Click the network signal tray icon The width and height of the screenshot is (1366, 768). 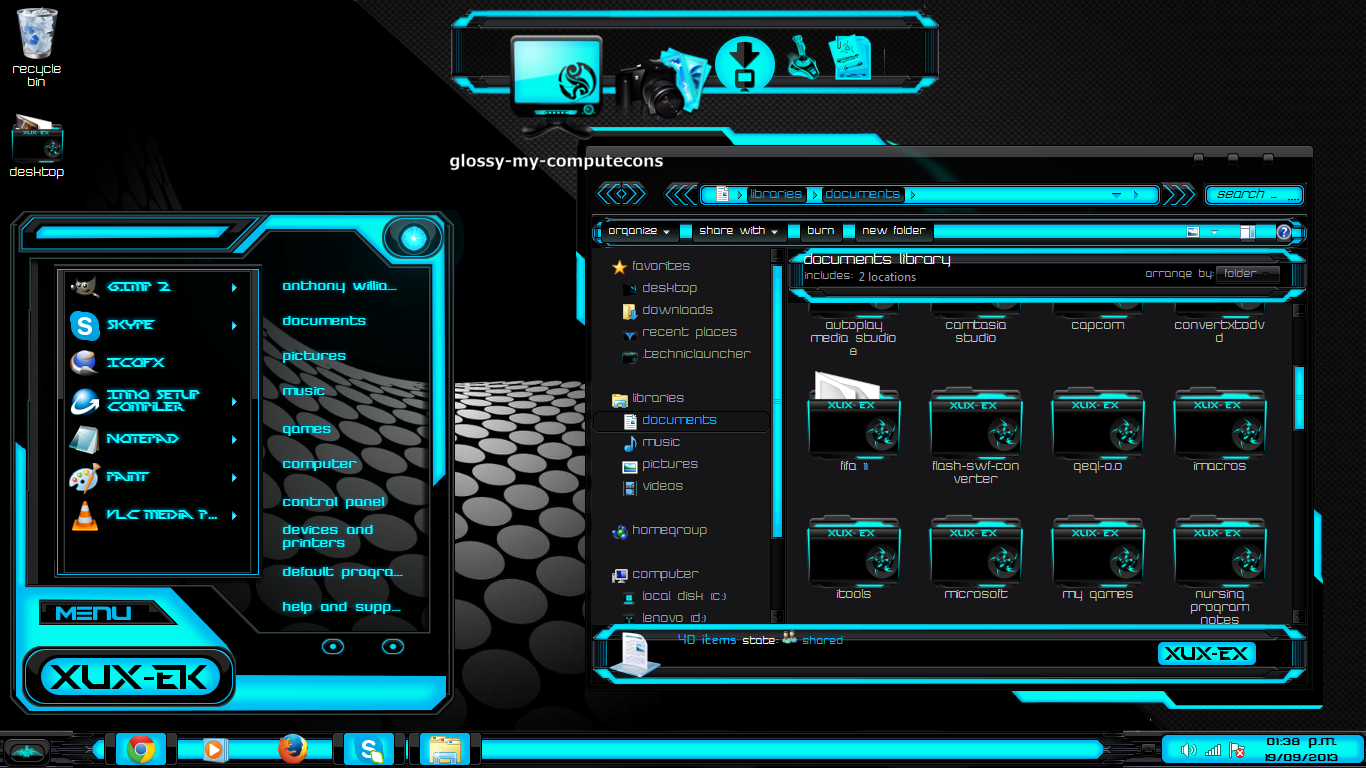pyautogui.click(x=1213, y=750)
